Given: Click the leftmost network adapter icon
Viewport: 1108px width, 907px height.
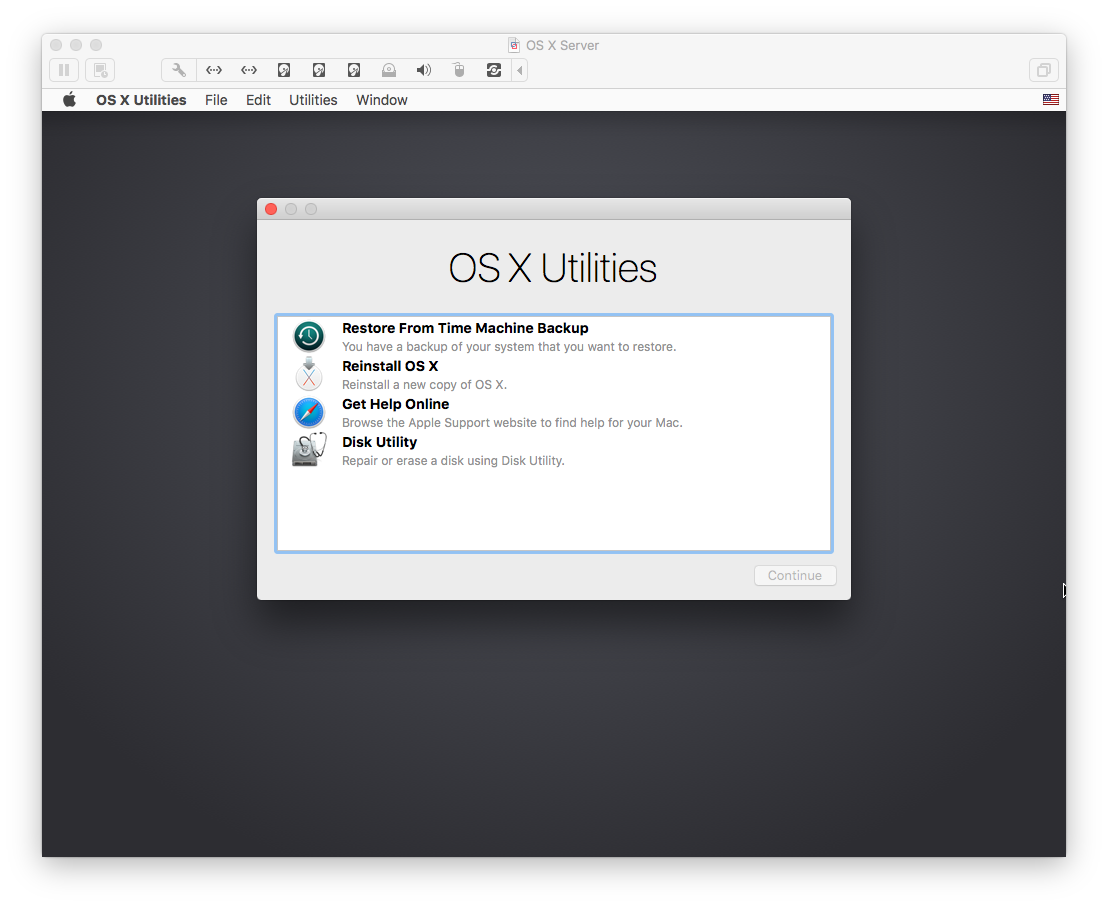Looking at the screenshot, I should tap(214, 70).
